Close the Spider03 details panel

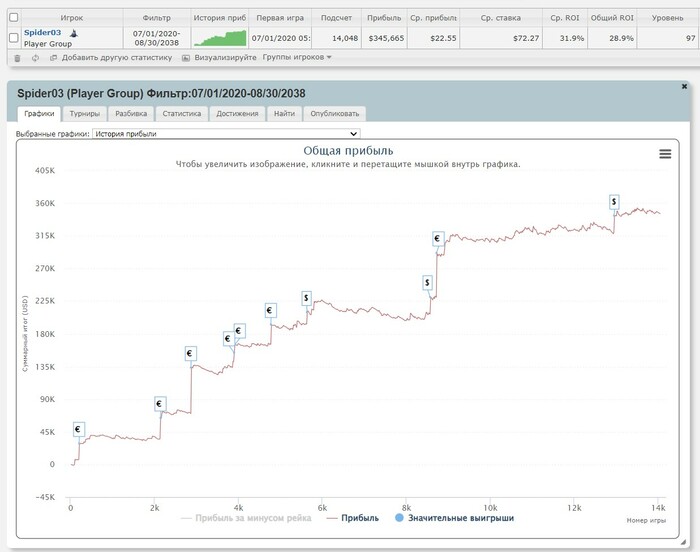pos(684,87)
